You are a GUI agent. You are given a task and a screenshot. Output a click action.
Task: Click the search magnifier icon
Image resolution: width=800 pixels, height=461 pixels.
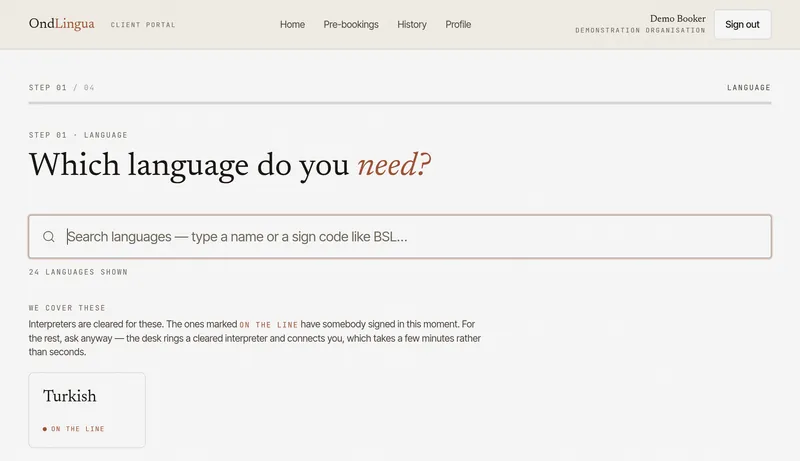pyautogui.click(x=48, y=237)
